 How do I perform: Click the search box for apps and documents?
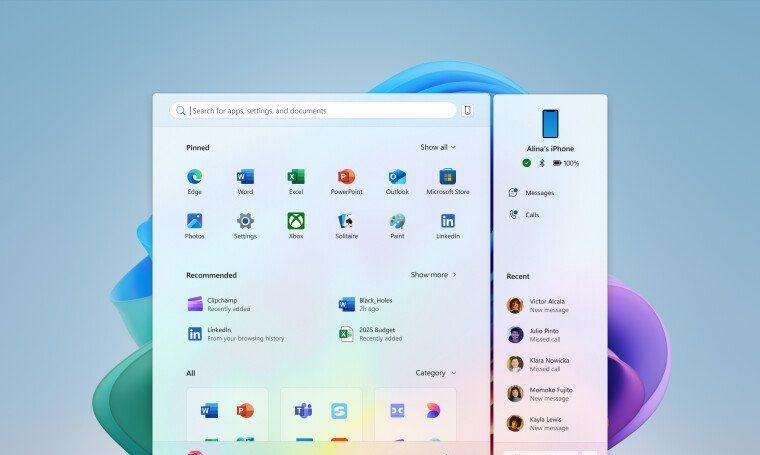[313, 110]
